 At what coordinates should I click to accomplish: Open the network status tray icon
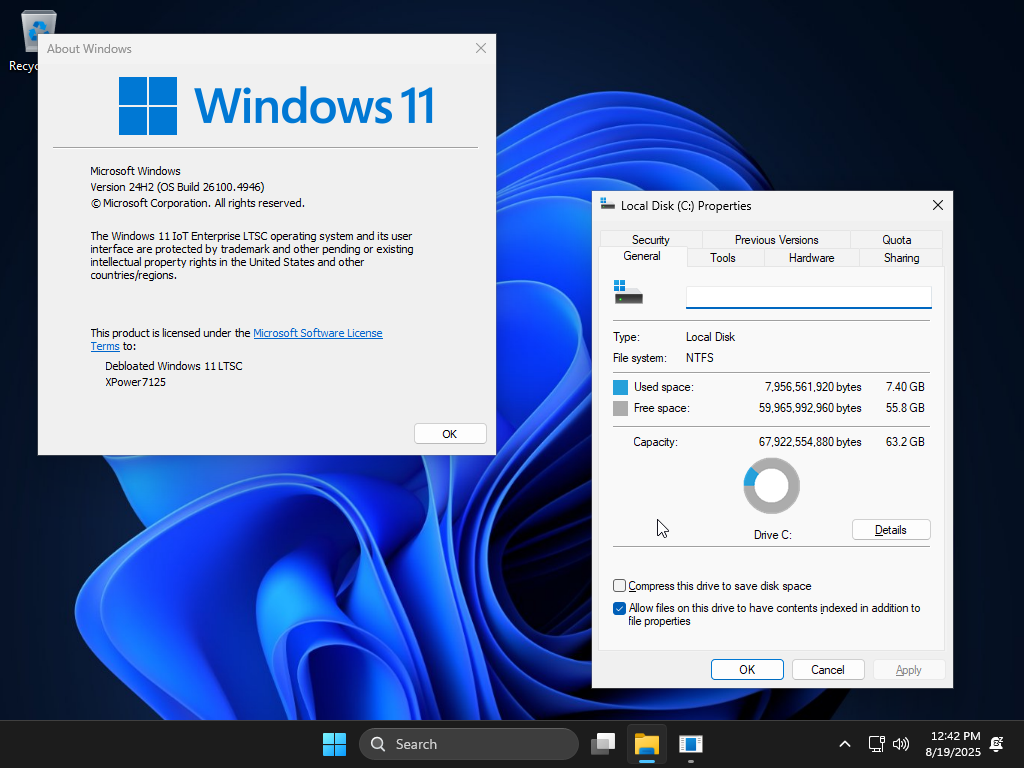click(876, 744)
